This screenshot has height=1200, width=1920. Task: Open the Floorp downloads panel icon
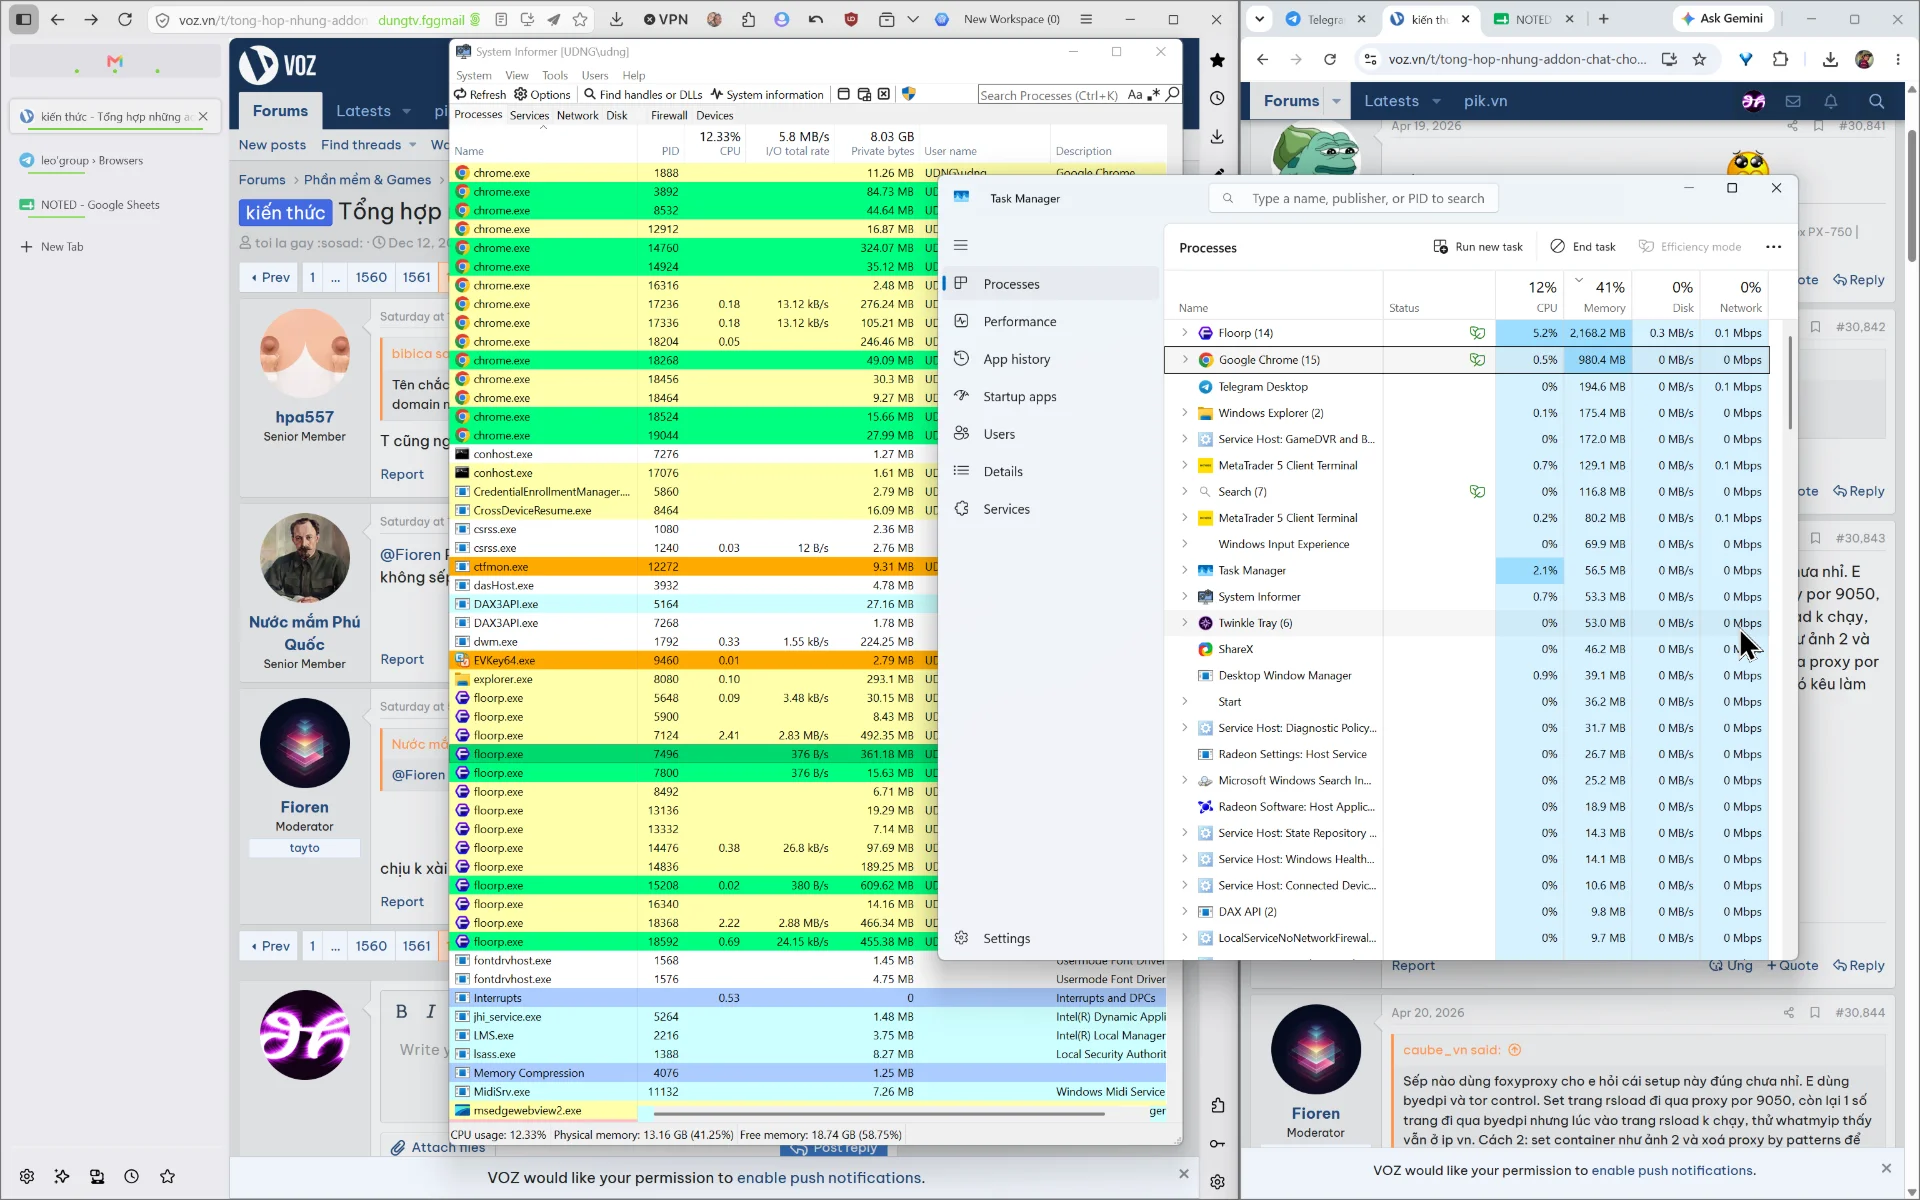pyautogui.click(x=616, y=19)
